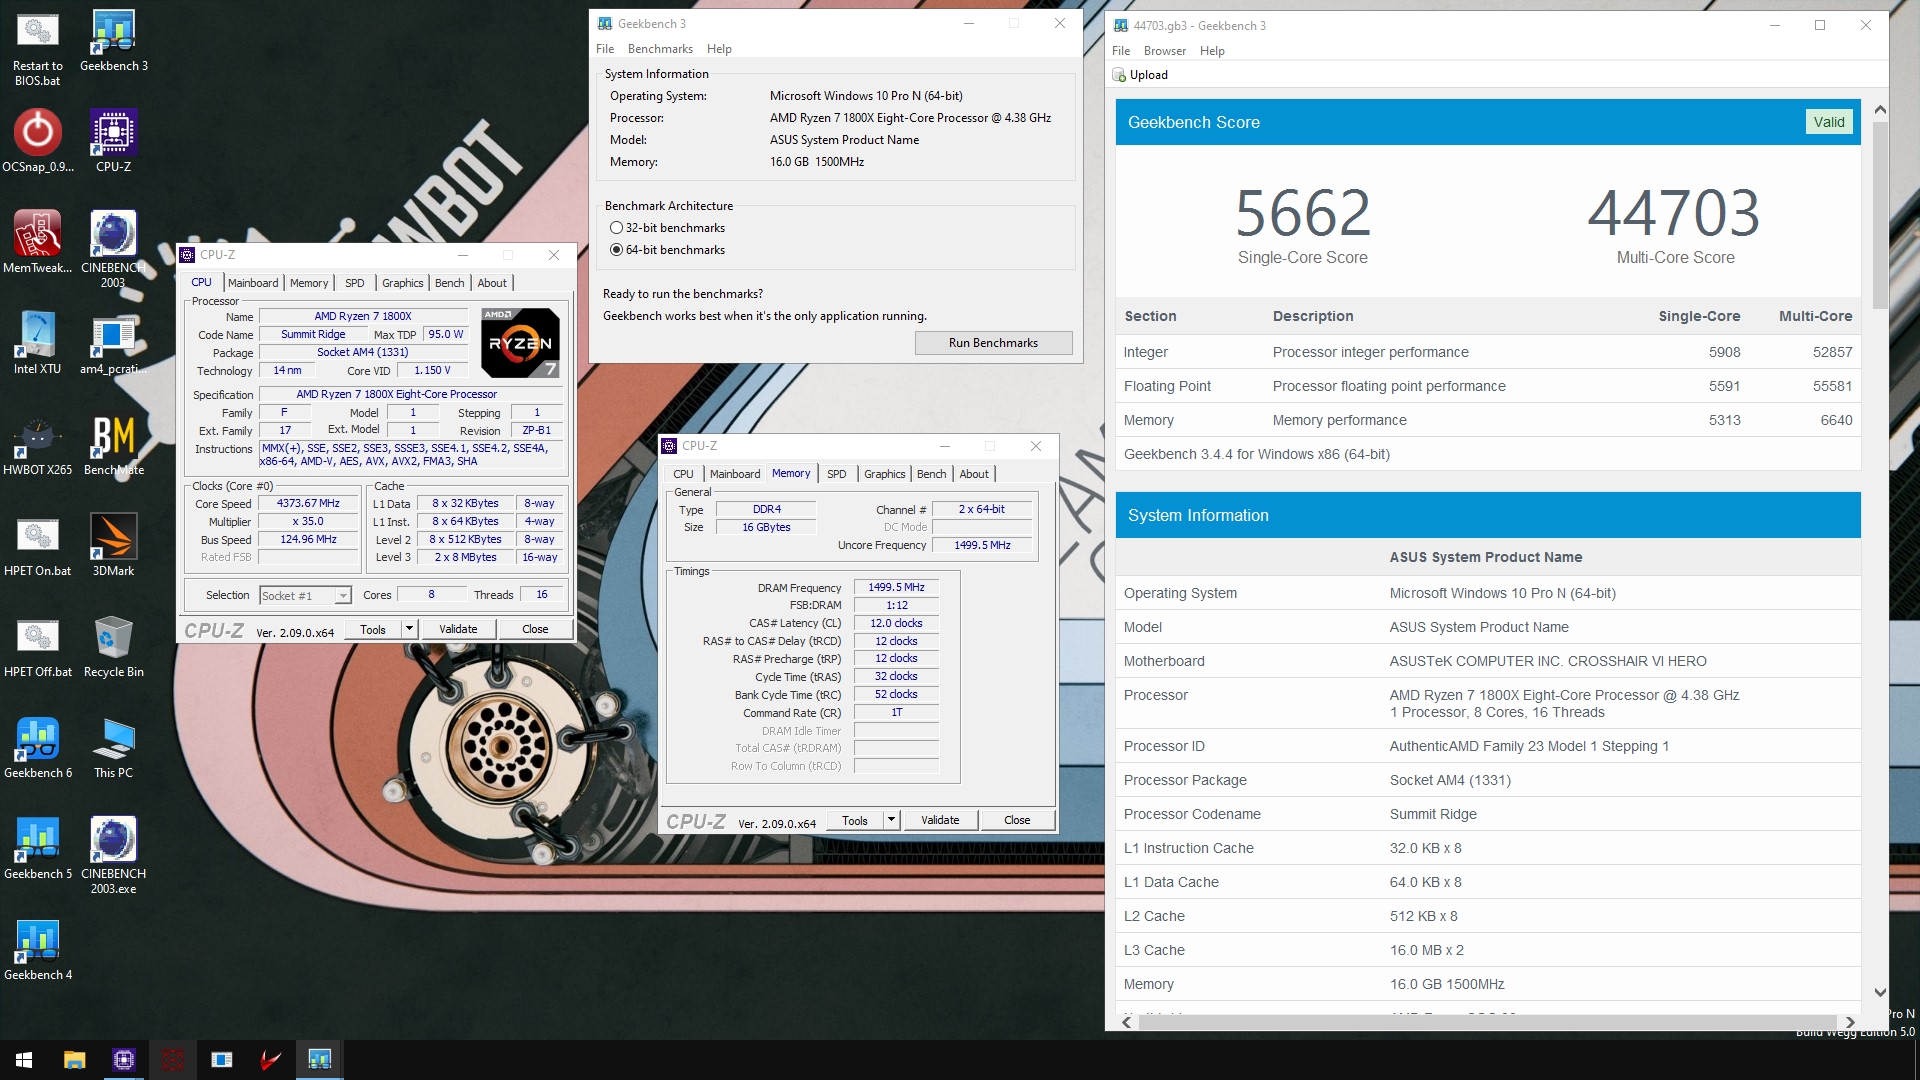This screenshot has width=1920, height=1080.
Task: Switch to Mainboard tab in CPU-Z CPU window
Action: (x=253, y=283)
